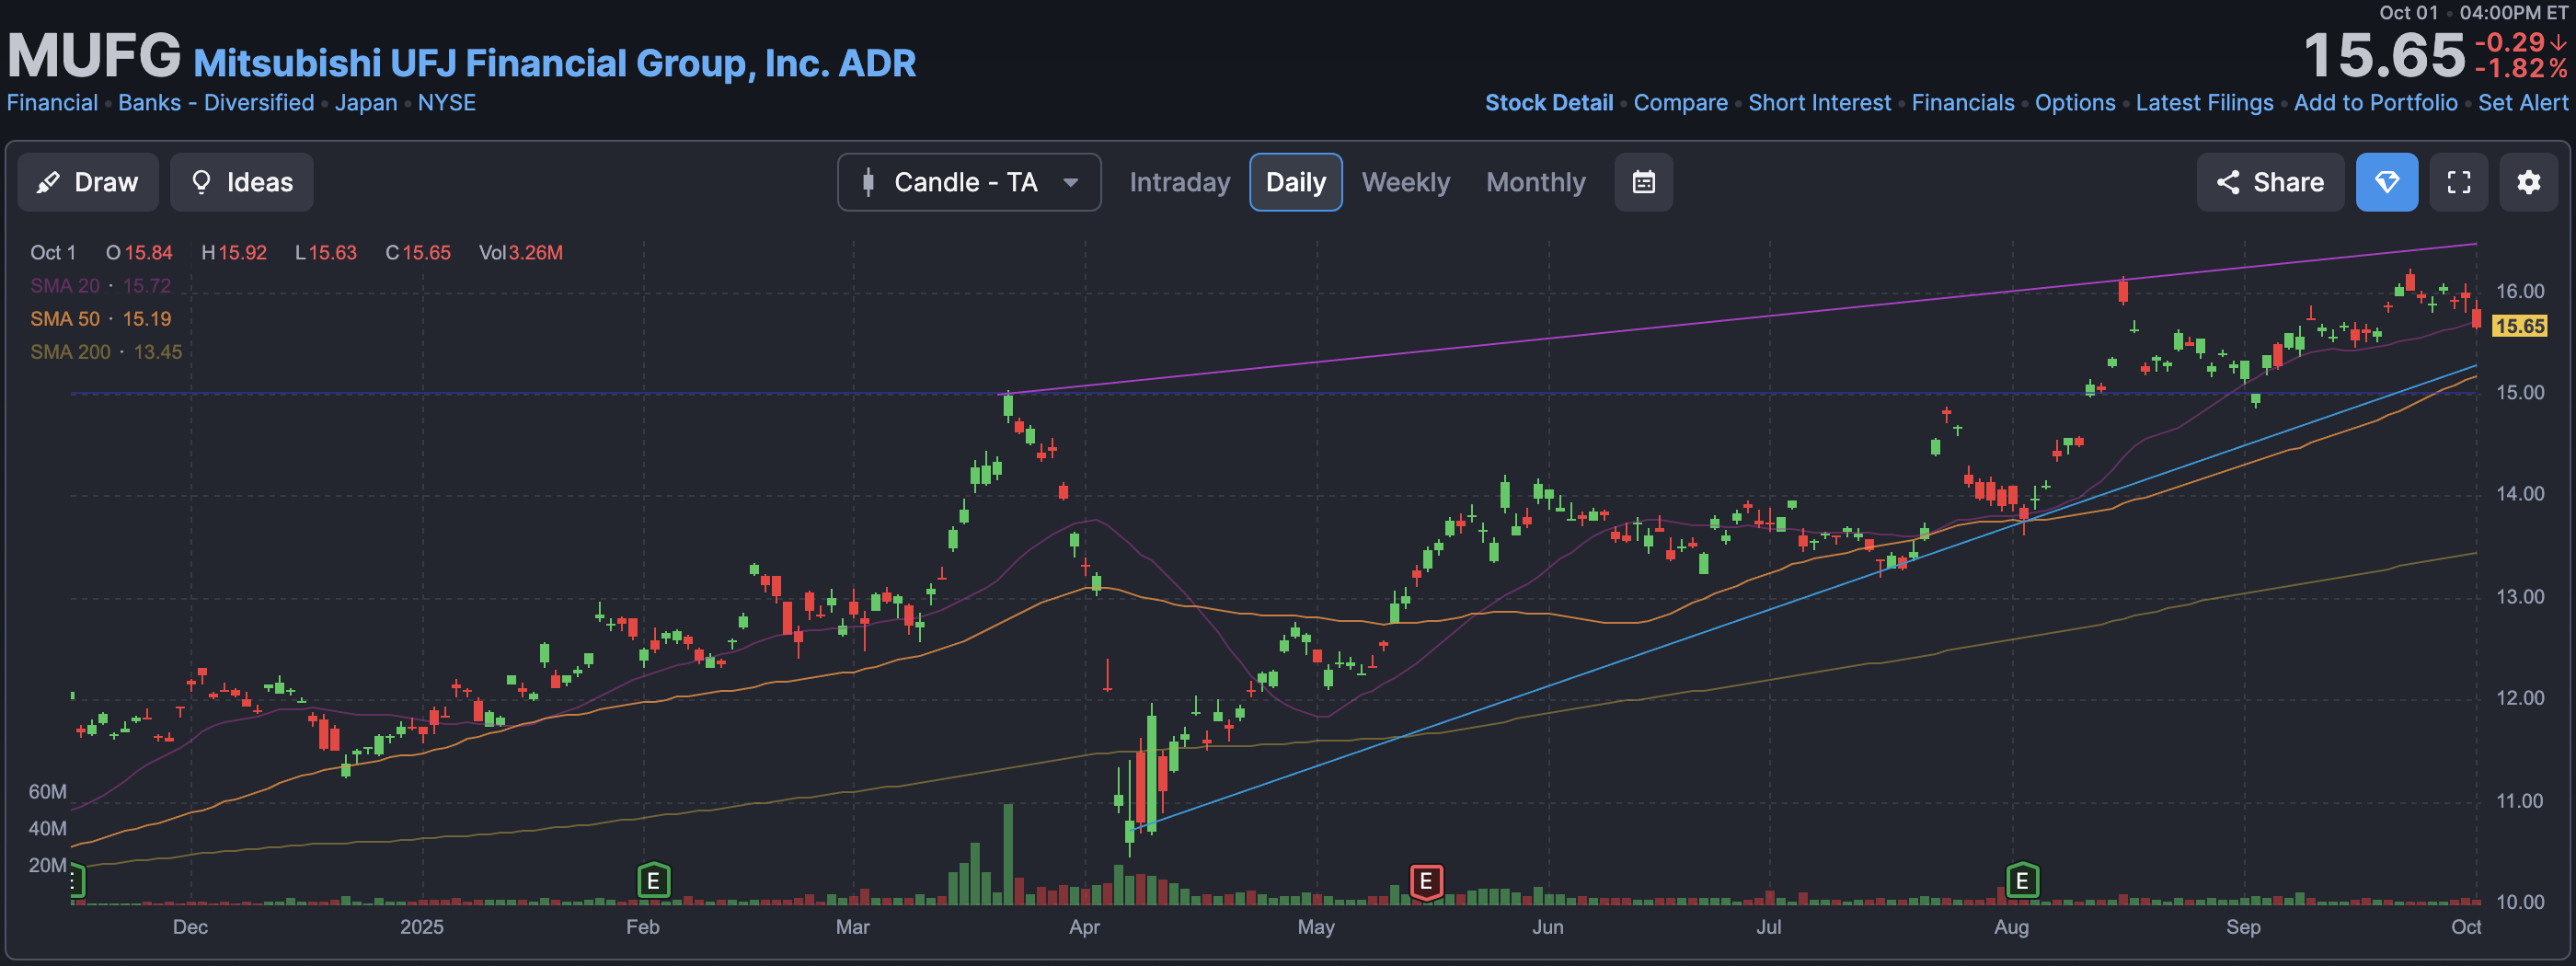The width and height of the screenshot is (2576, 966).
Task: Open the Draw tool
Action: [88, 182]
